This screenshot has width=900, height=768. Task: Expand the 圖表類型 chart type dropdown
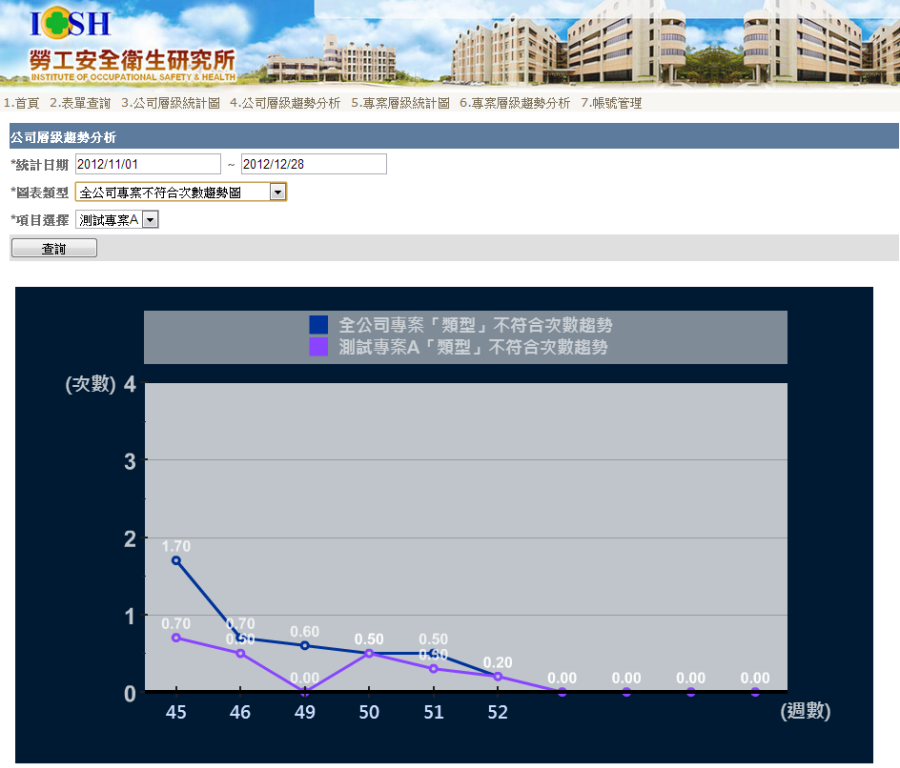point(278,192)
